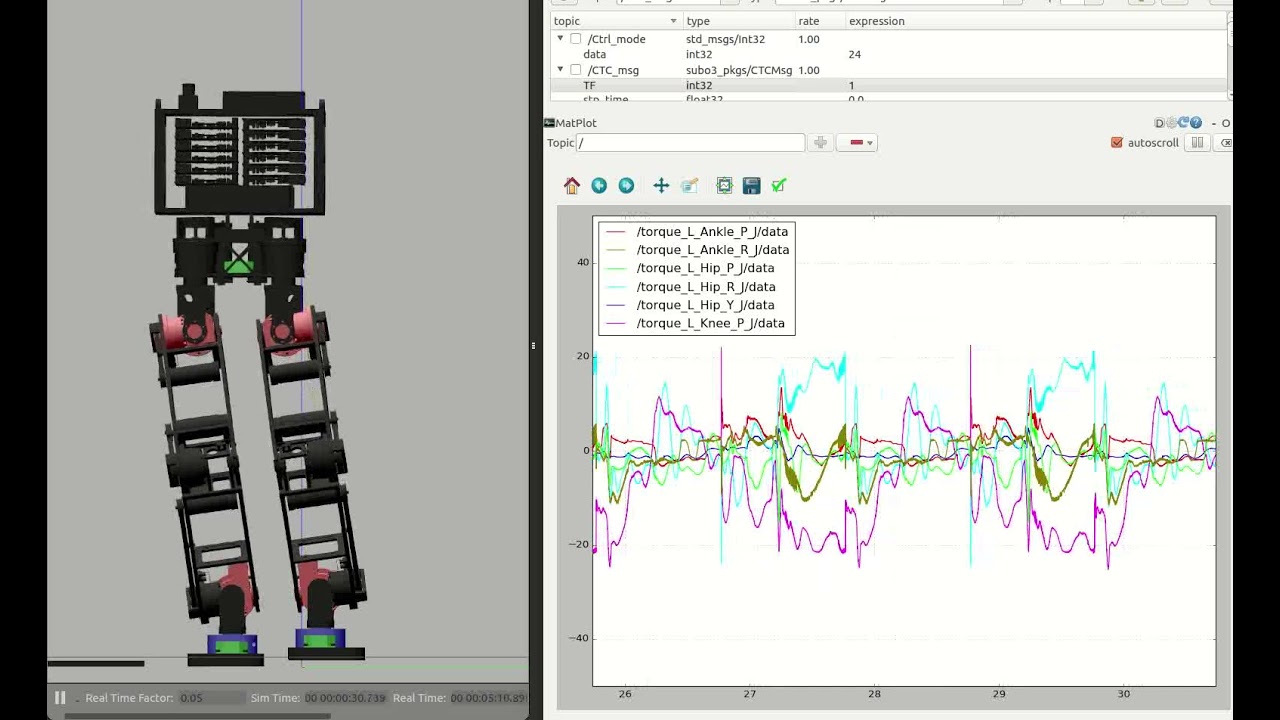The image size is (1280, 720).
Task: Focus the MatPlot Topic input field
Action: (691, 143)
